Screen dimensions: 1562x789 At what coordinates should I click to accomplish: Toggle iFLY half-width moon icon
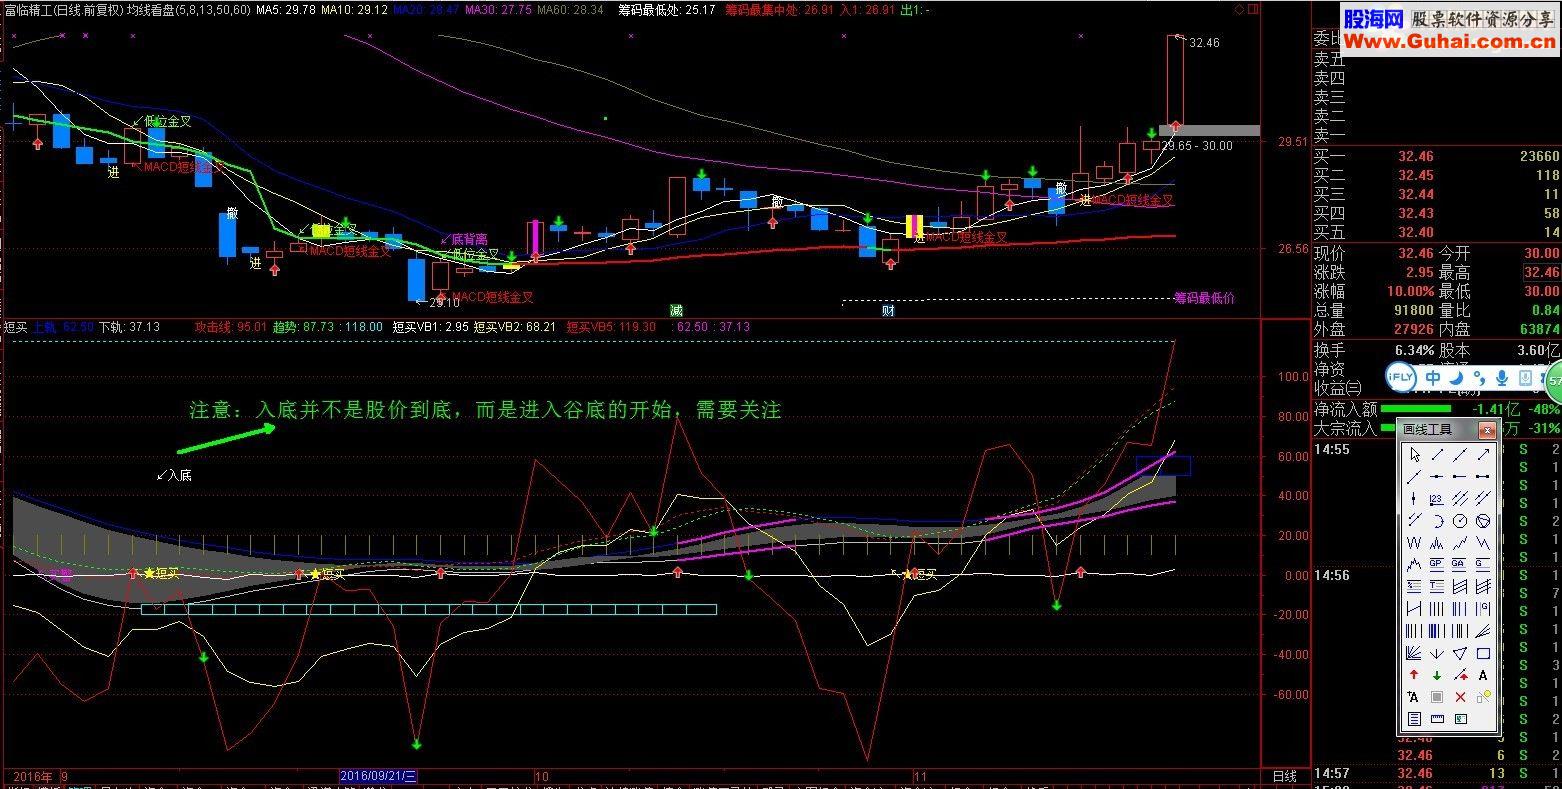1456,378
